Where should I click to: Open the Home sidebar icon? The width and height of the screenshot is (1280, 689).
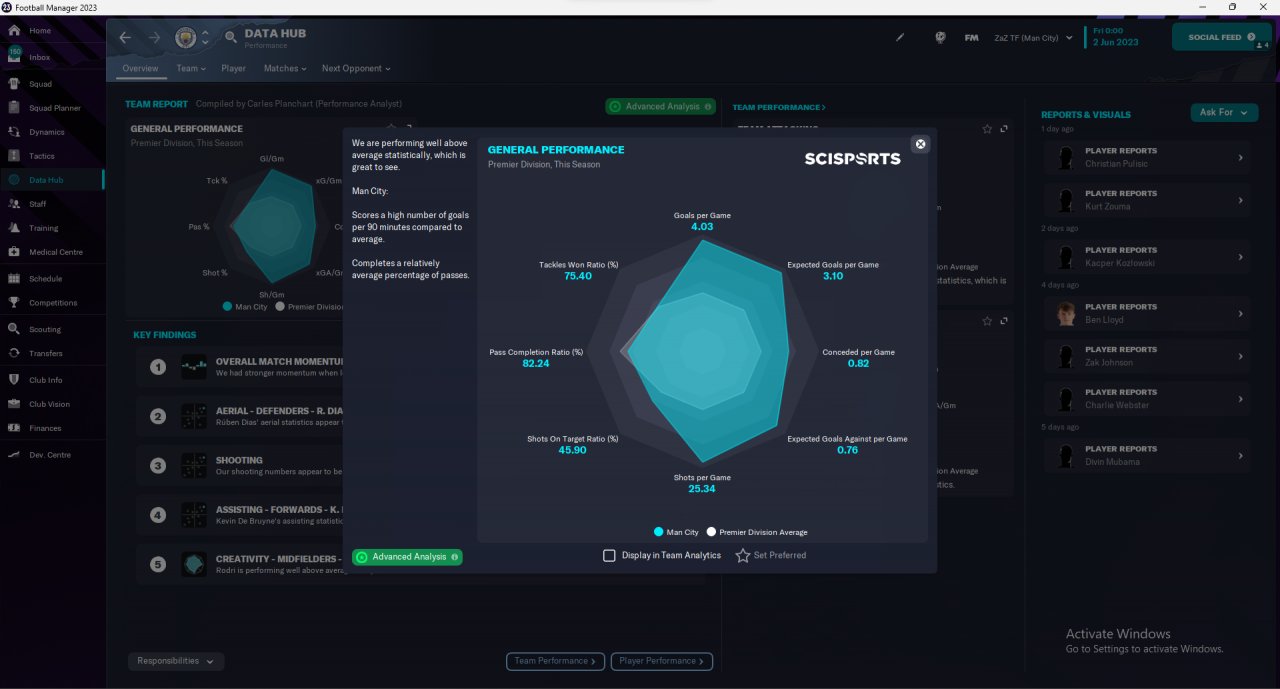(14, 30)
